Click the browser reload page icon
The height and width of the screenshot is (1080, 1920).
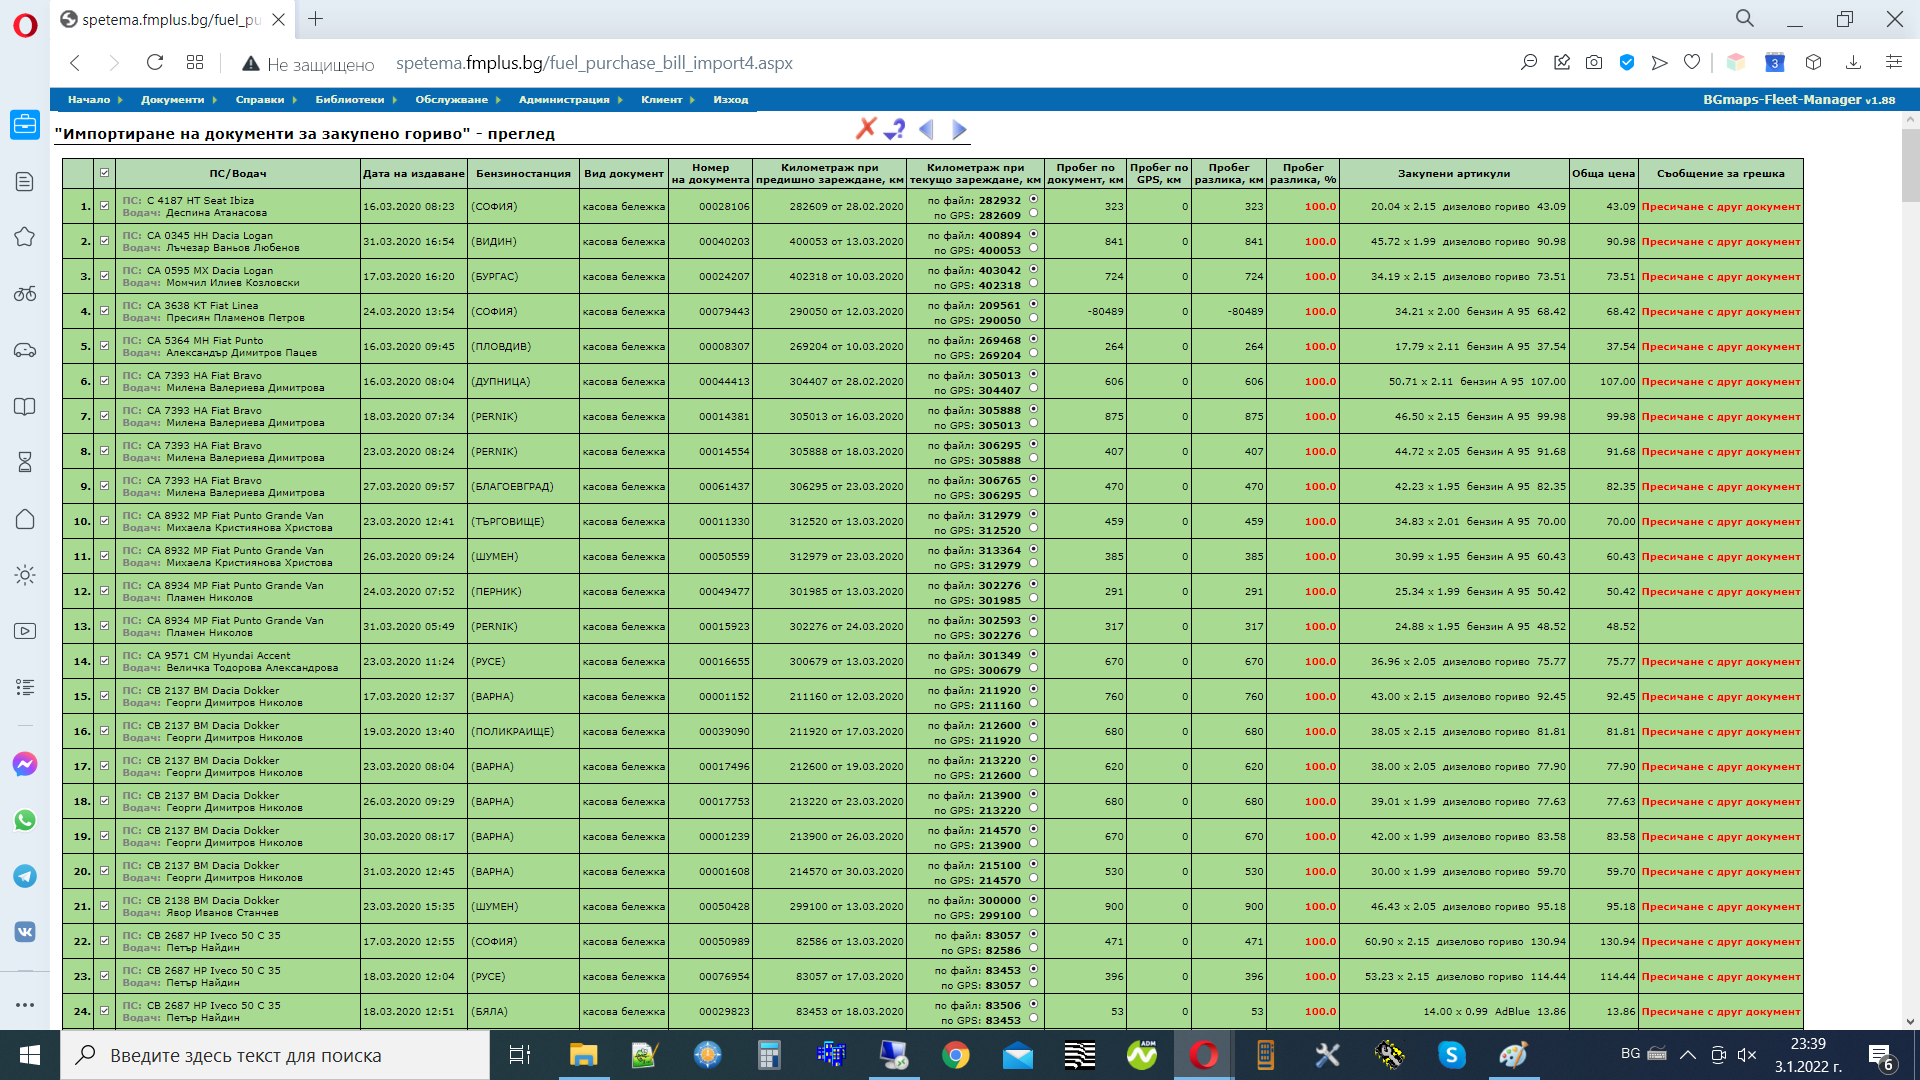tap(154, 63)
